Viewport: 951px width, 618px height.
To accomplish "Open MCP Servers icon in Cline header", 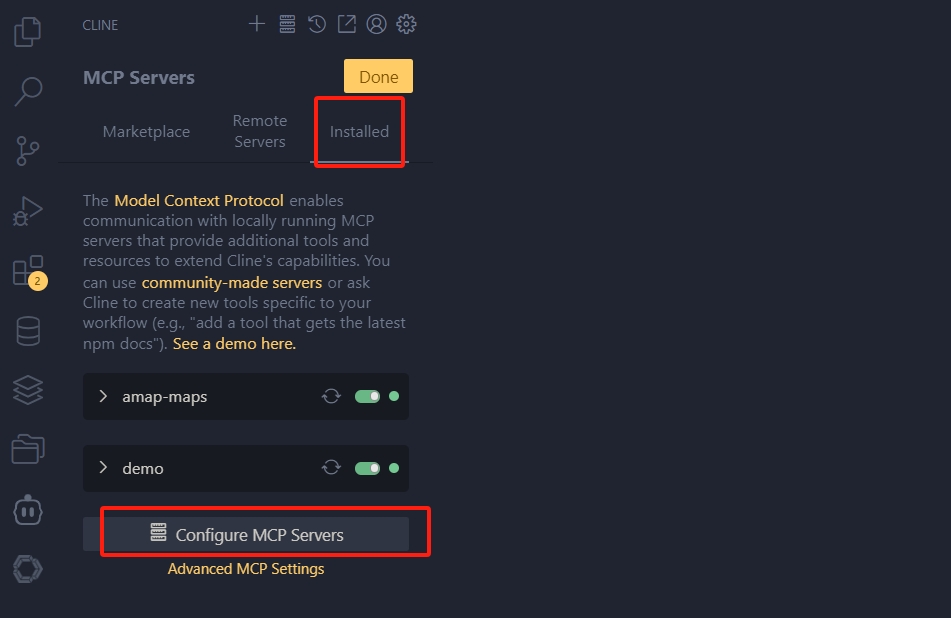I will click(x=287, y=24).
